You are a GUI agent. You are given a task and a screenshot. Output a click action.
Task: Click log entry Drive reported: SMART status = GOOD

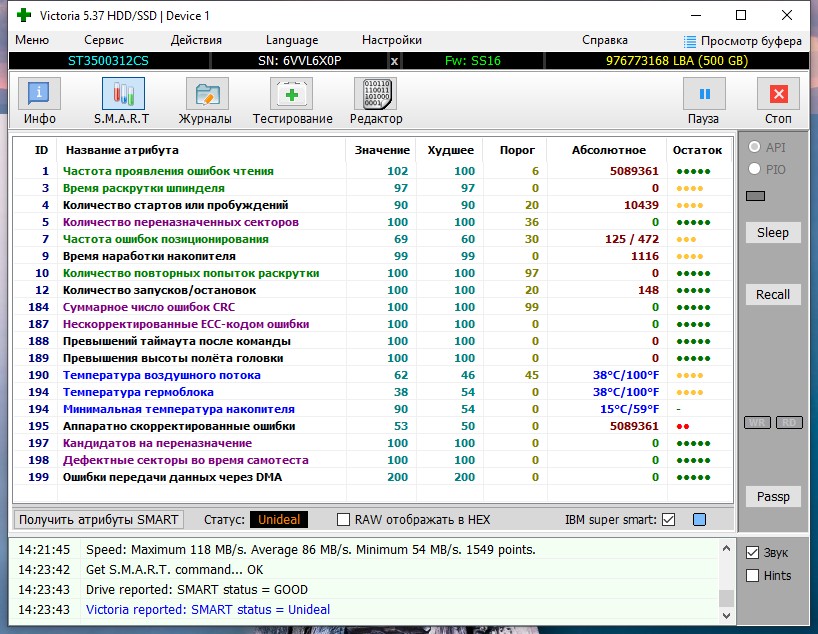[x=197, y=590]
